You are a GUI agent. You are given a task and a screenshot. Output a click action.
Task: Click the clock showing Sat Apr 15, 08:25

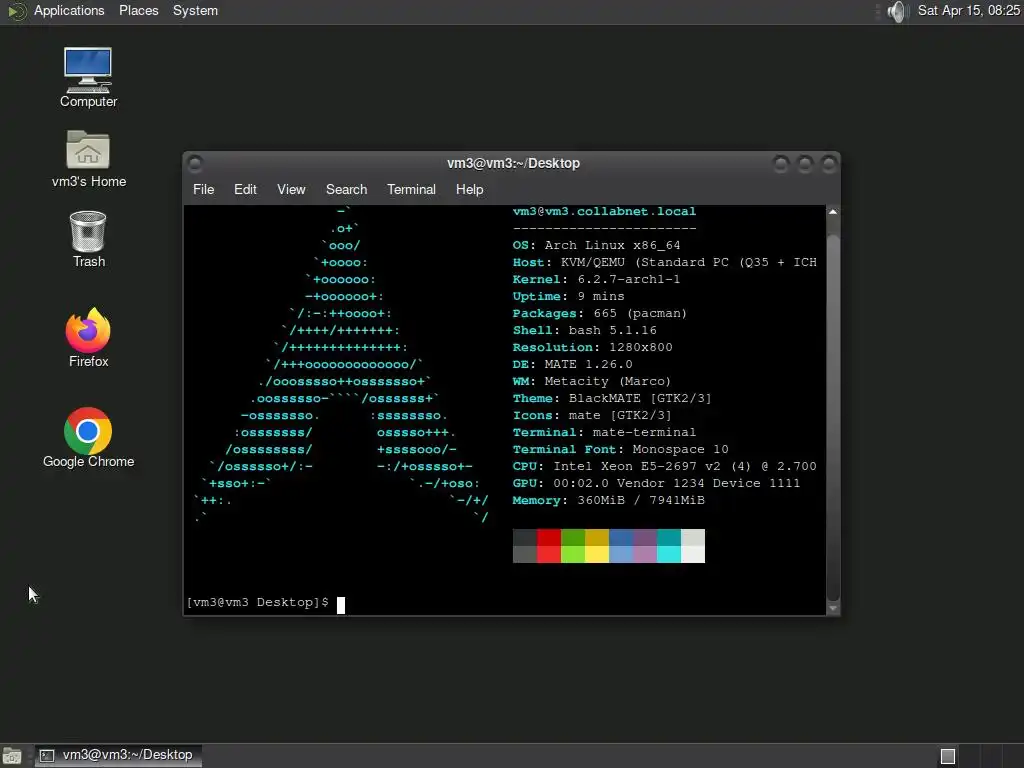[968, 10]
